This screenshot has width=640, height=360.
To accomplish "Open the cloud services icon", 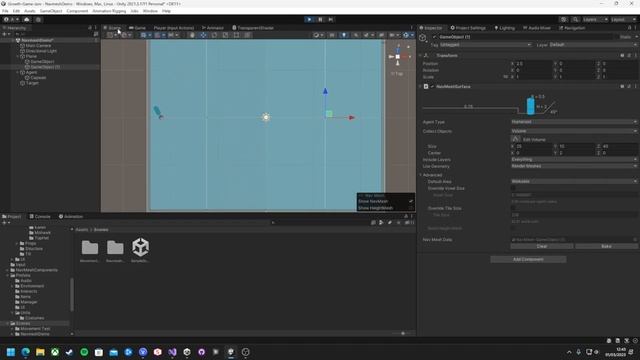I will (27, 19).
